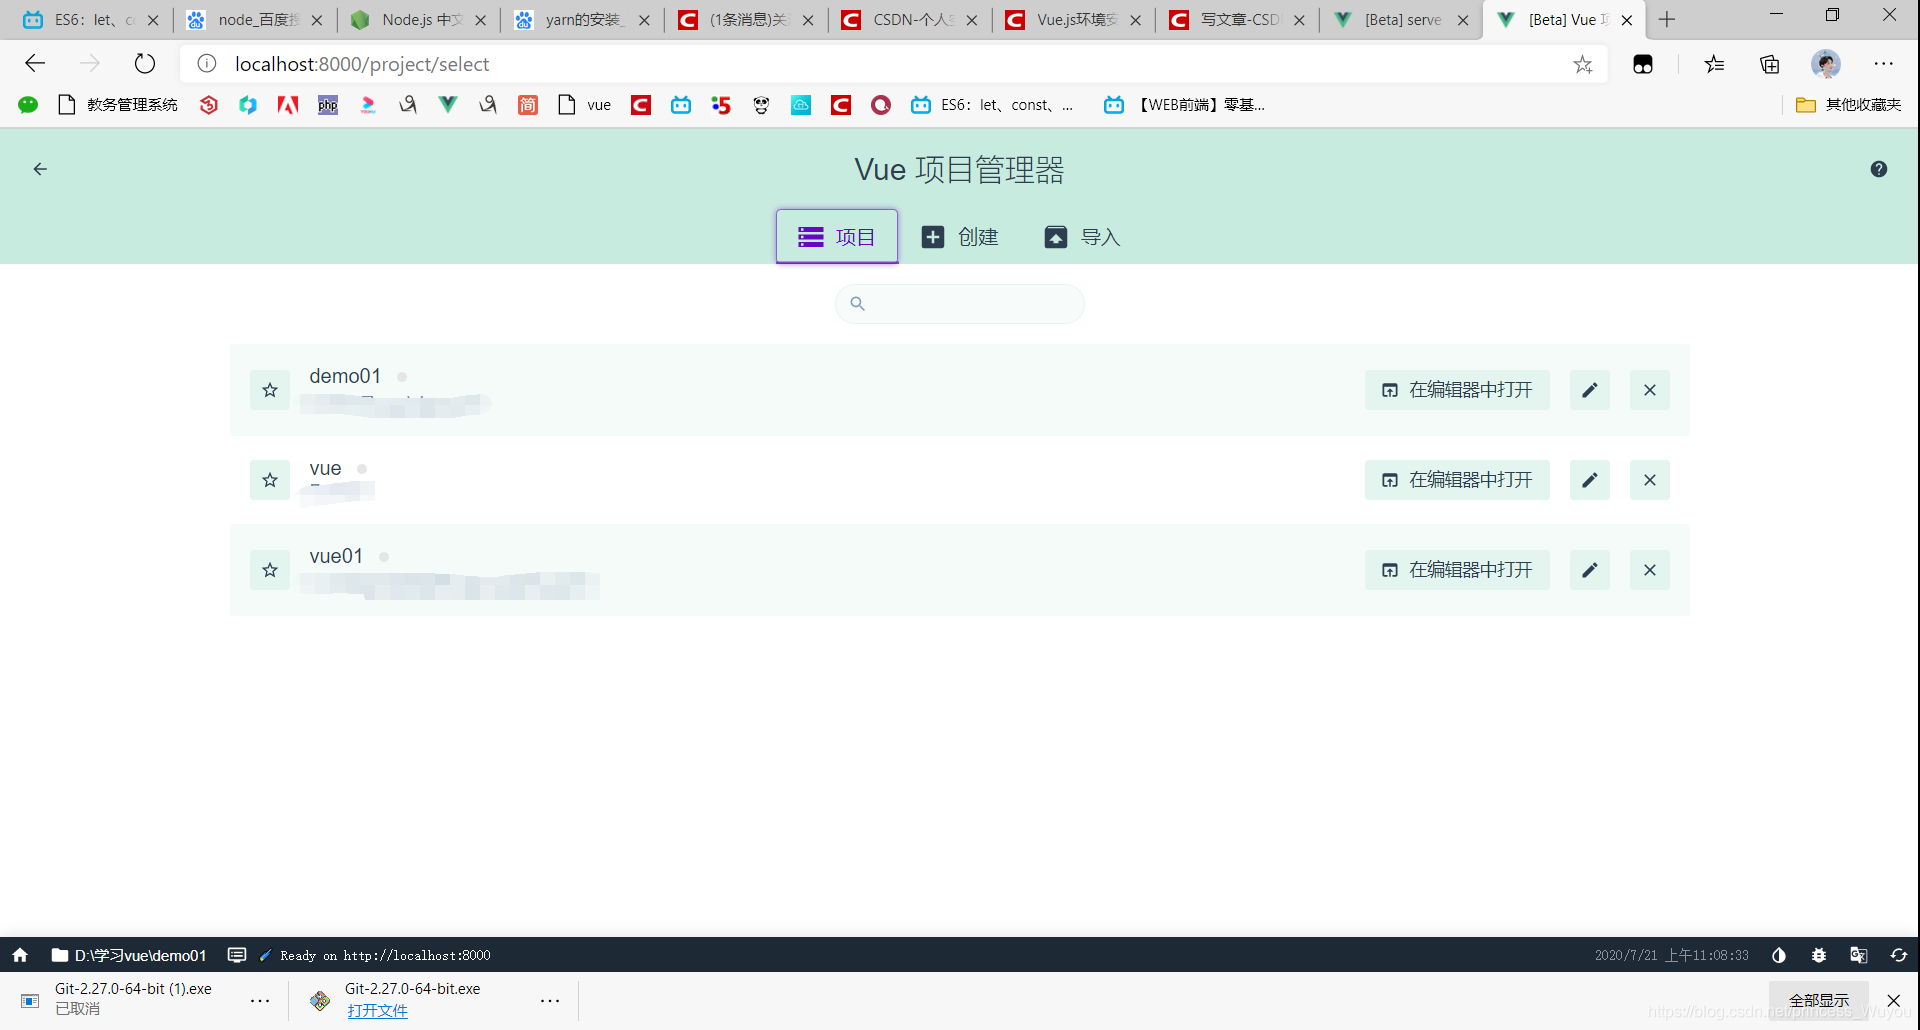Favorite the demo01 project star
1920x1030 pixels.
point(270,390)
